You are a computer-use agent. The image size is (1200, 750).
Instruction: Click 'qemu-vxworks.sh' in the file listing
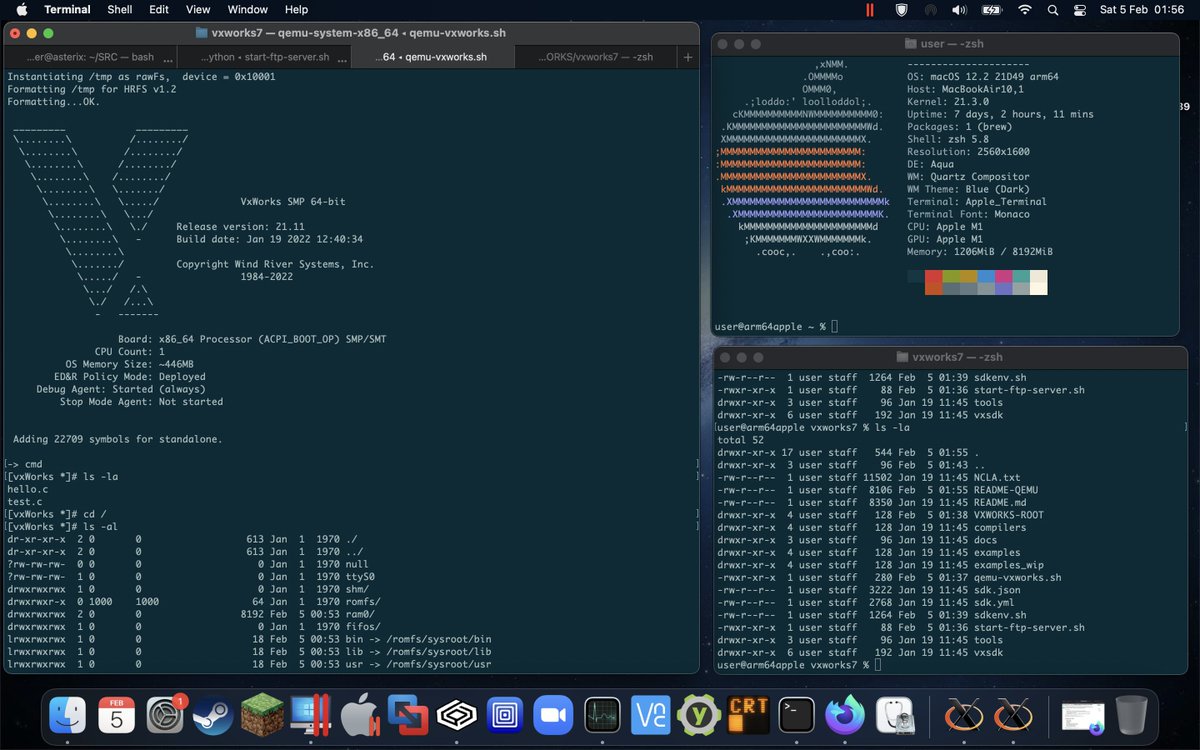click(x=1017, y=577)
